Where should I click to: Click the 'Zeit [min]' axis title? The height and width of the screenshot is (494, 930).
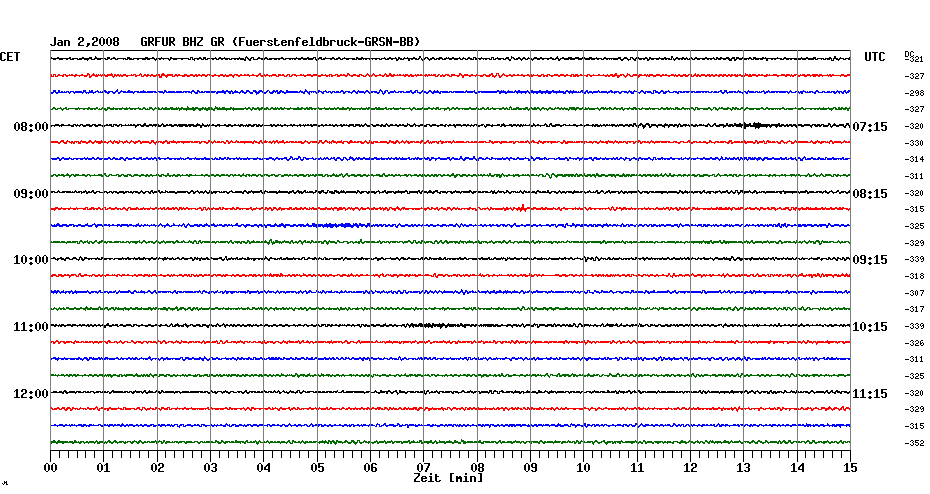pyautogui.click(x=448, y=478)
